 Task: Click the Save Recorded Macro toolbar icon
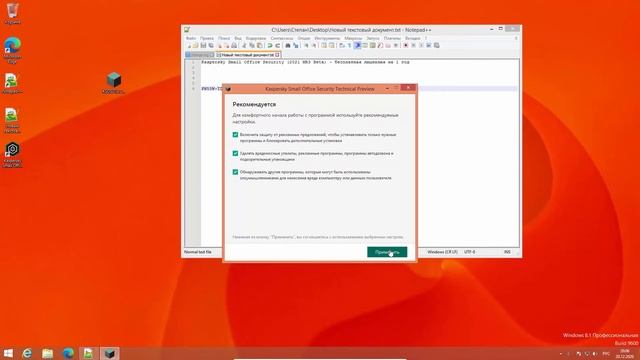[437, 45]
